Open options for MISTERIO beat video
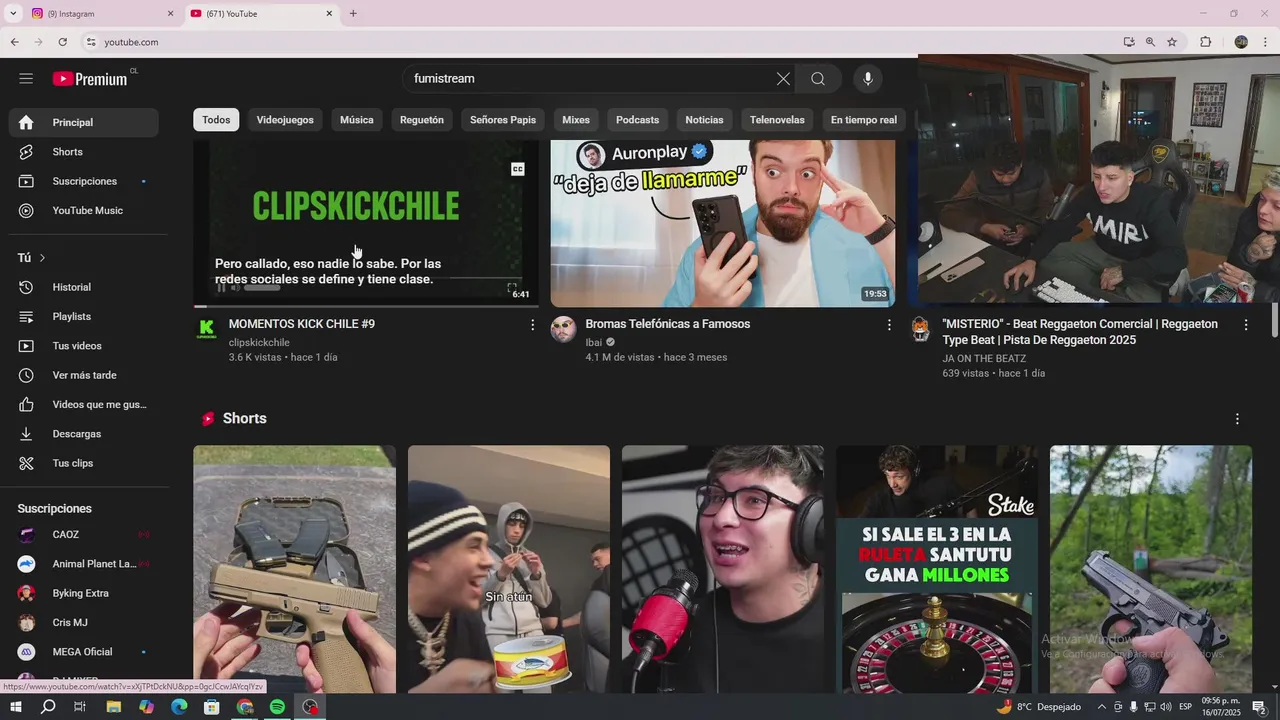 coord(1246,325)
